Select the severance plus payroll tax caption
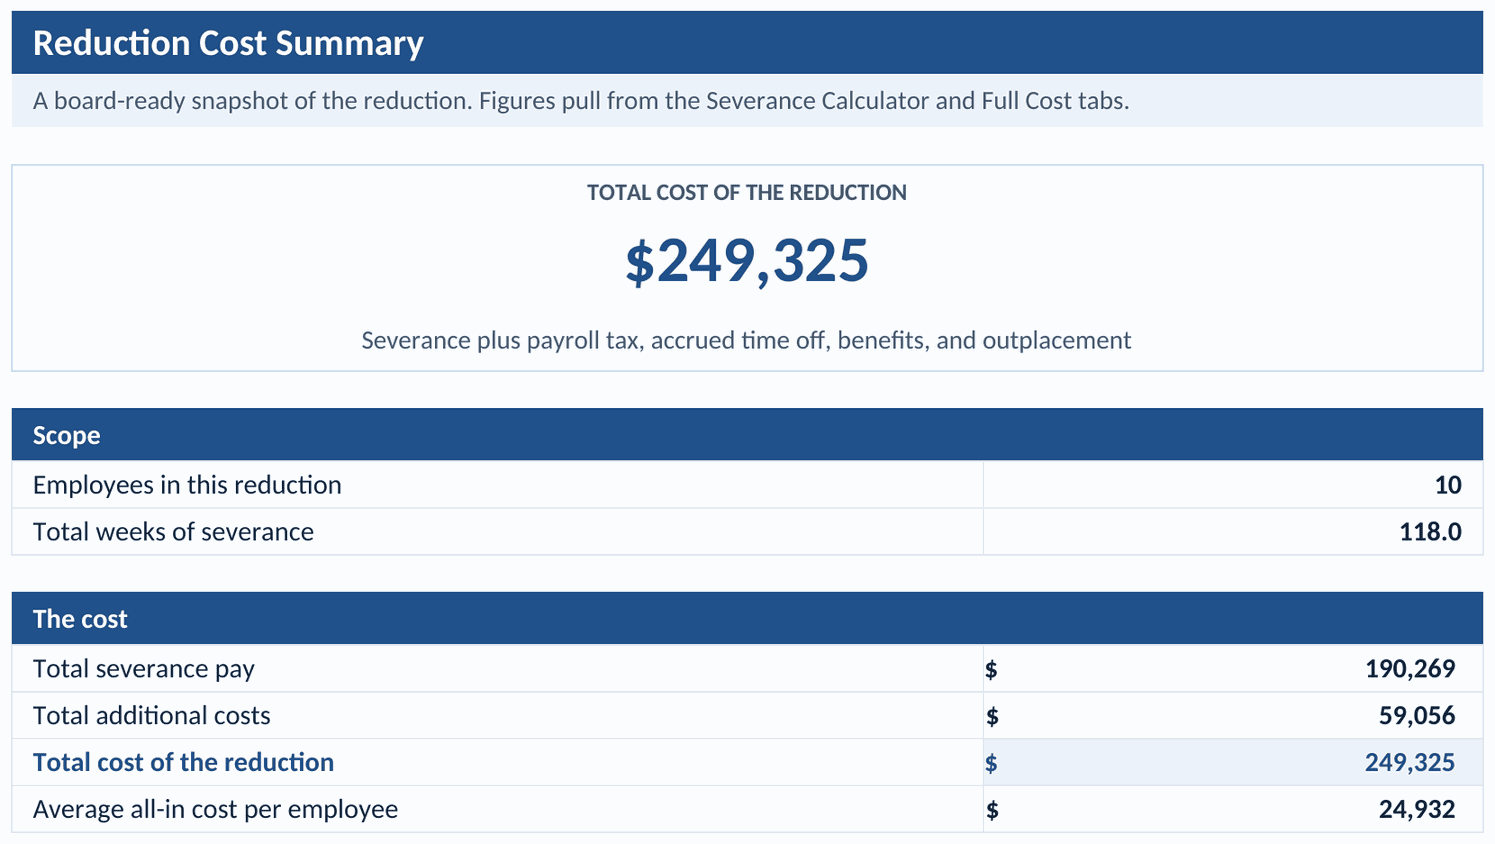1495x844 pixels. (x=747, y=341)
